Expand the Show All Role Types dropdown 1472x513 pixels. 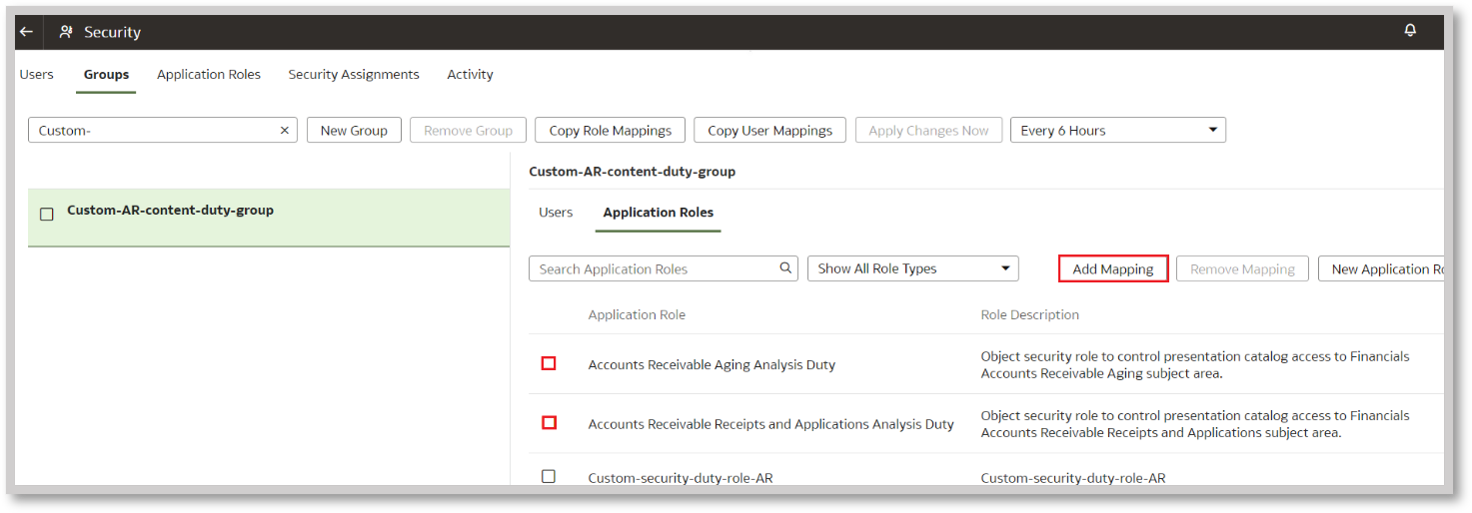[x=912, y=269]
